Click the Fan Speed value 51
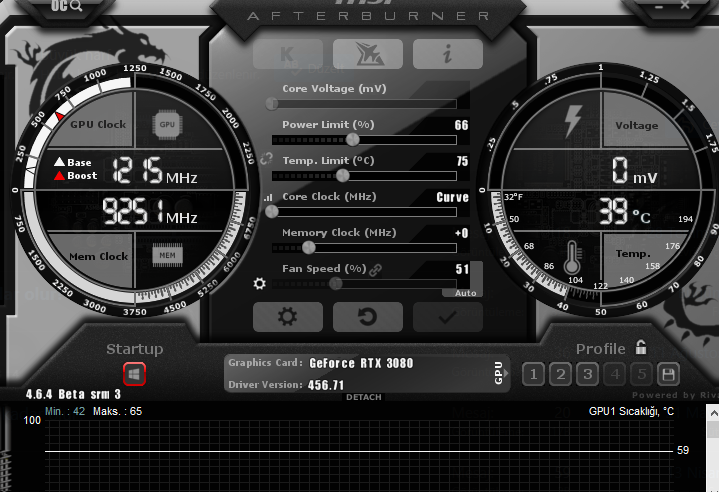This screenshot has width=719, height=492. 462,269
